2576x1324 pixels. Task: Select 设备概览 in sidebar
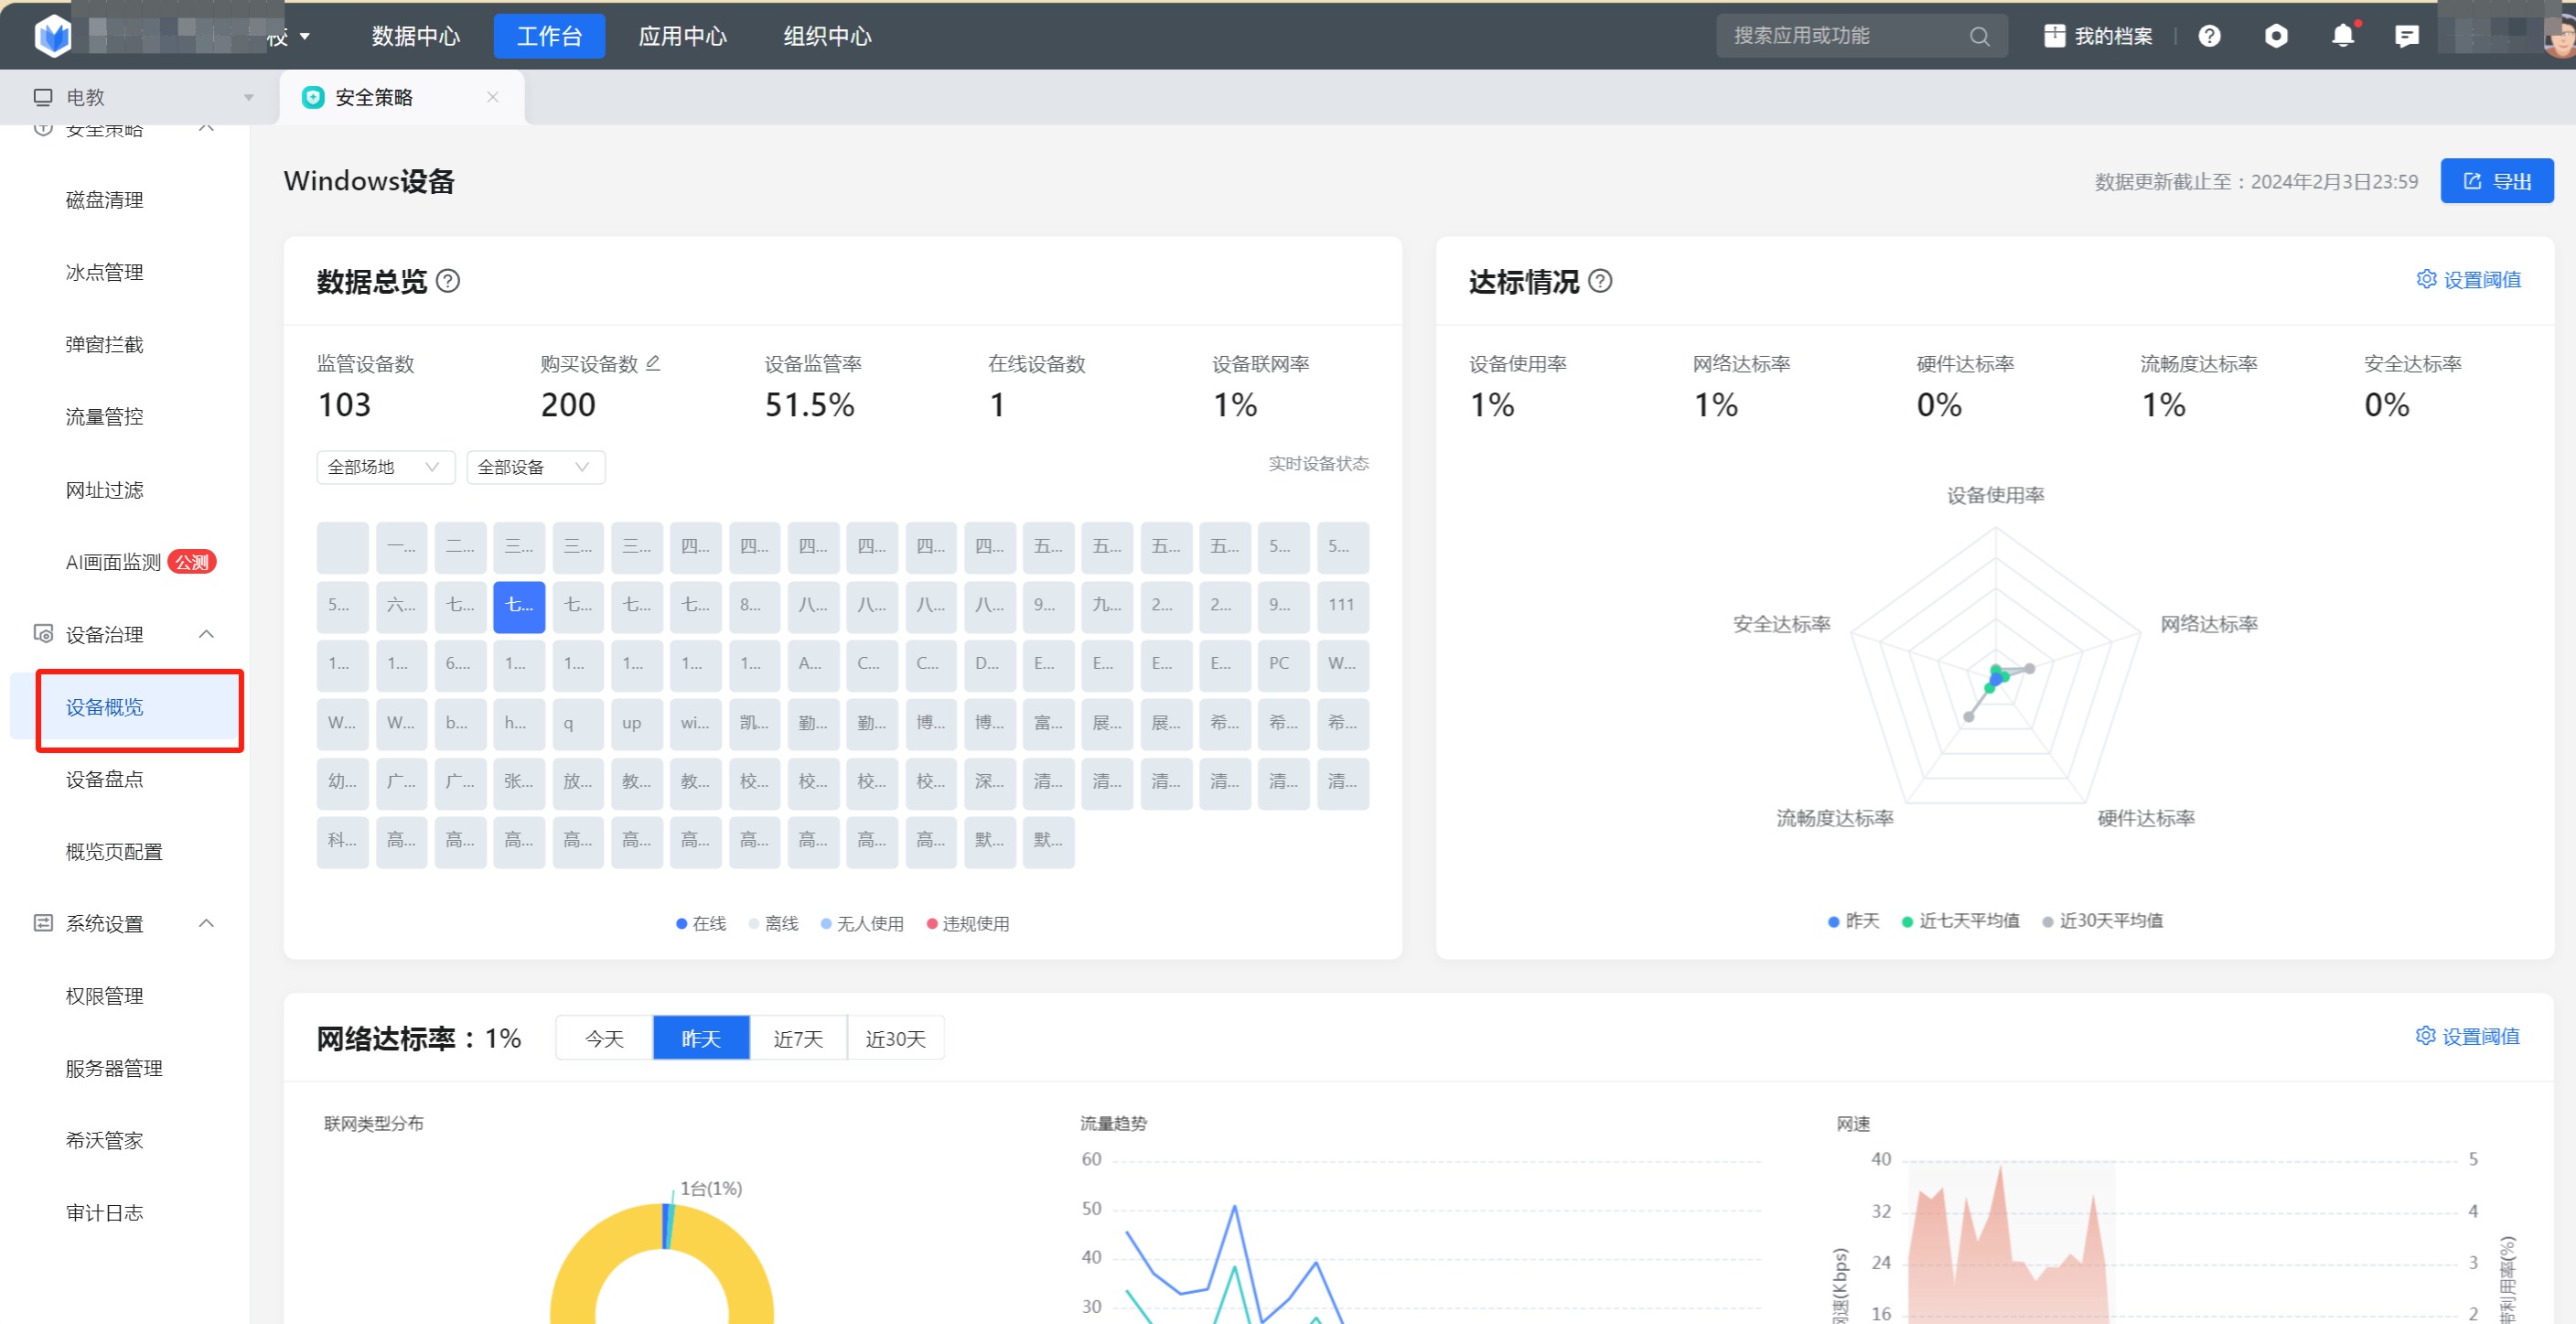pyautogui.click(x=104, y=707)
